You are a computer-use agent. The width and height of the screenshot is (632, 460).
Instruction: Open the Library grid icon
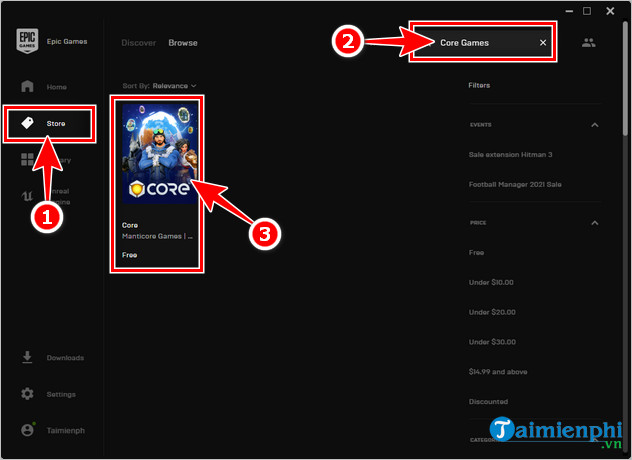pyautogui.click(x=27, y=160)
